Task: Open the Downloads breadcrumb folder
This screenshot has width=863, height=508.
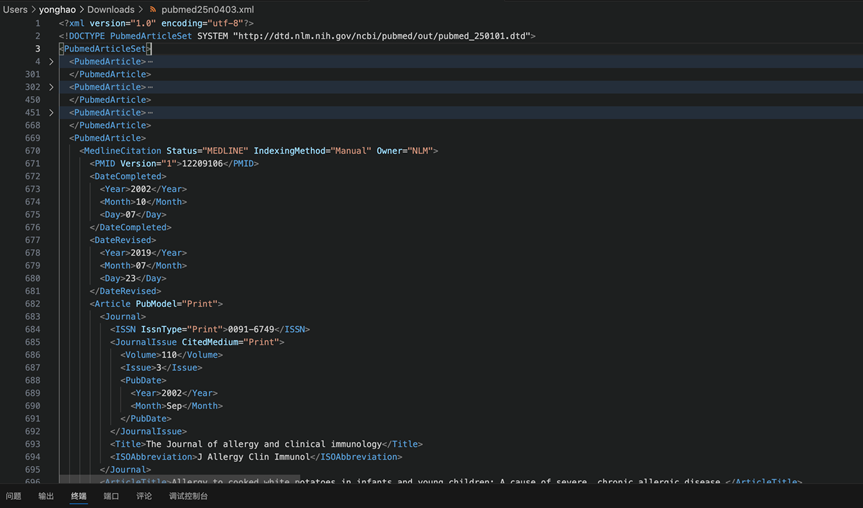Action: 110,10
